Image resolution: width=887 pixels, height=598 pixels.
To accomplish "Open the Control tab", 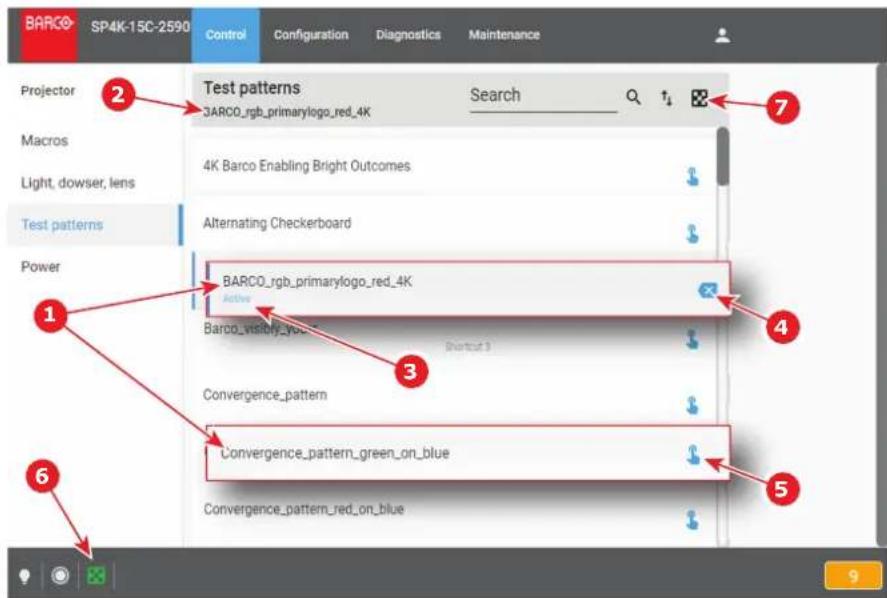I will pos(226,35).
